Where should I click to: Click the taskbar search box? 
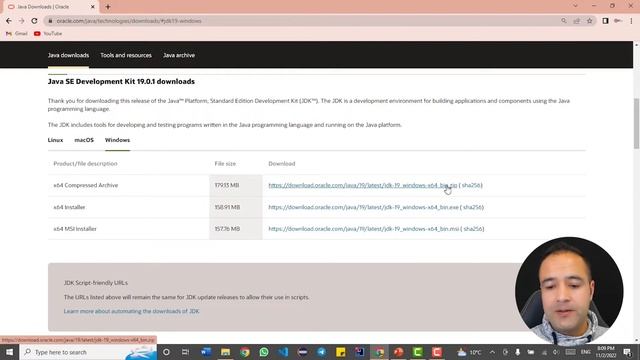click(88, 352)
